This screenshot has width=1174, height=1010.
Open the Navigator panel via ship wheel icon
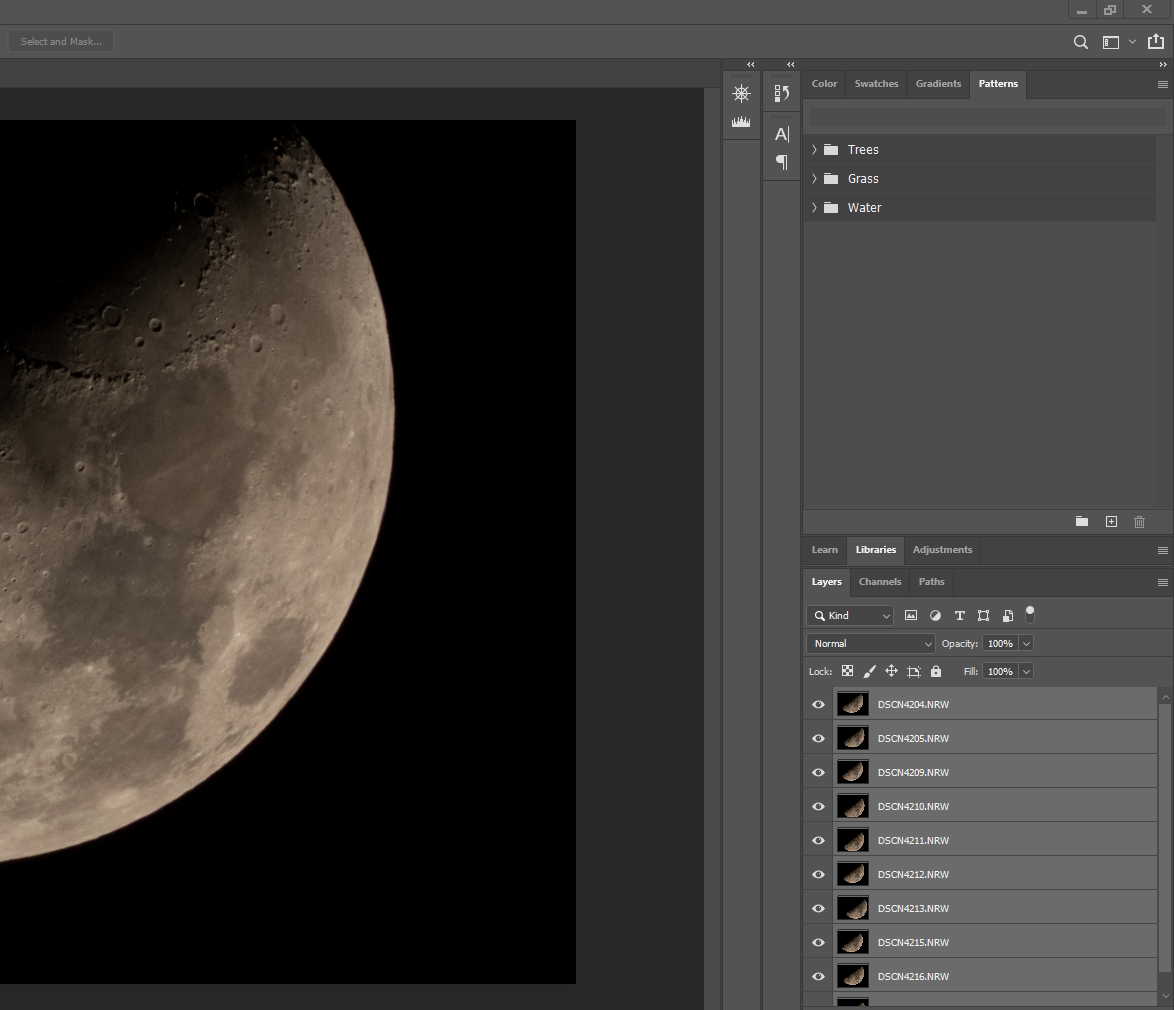click(x=741, y=92)
